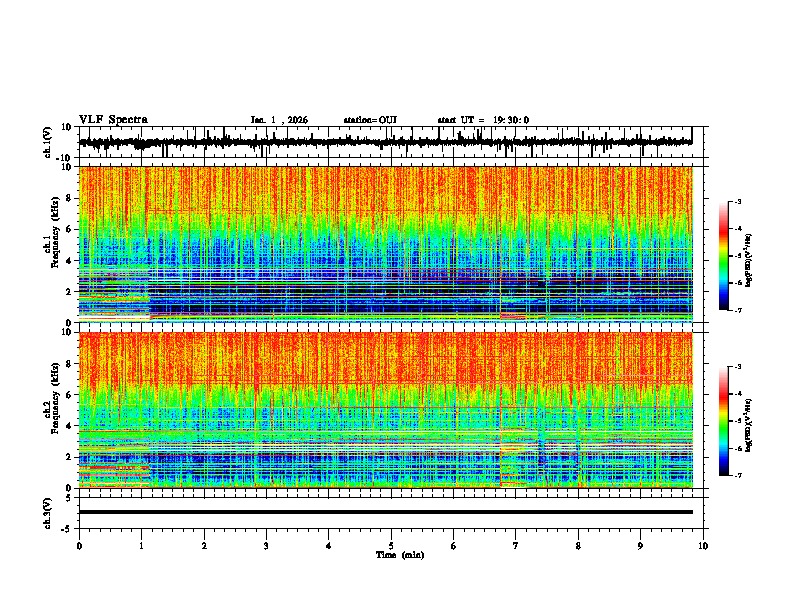Click the ch.2 colorbar log(PSD) unit label
The image size is (792, 612).
click(749, 426)
